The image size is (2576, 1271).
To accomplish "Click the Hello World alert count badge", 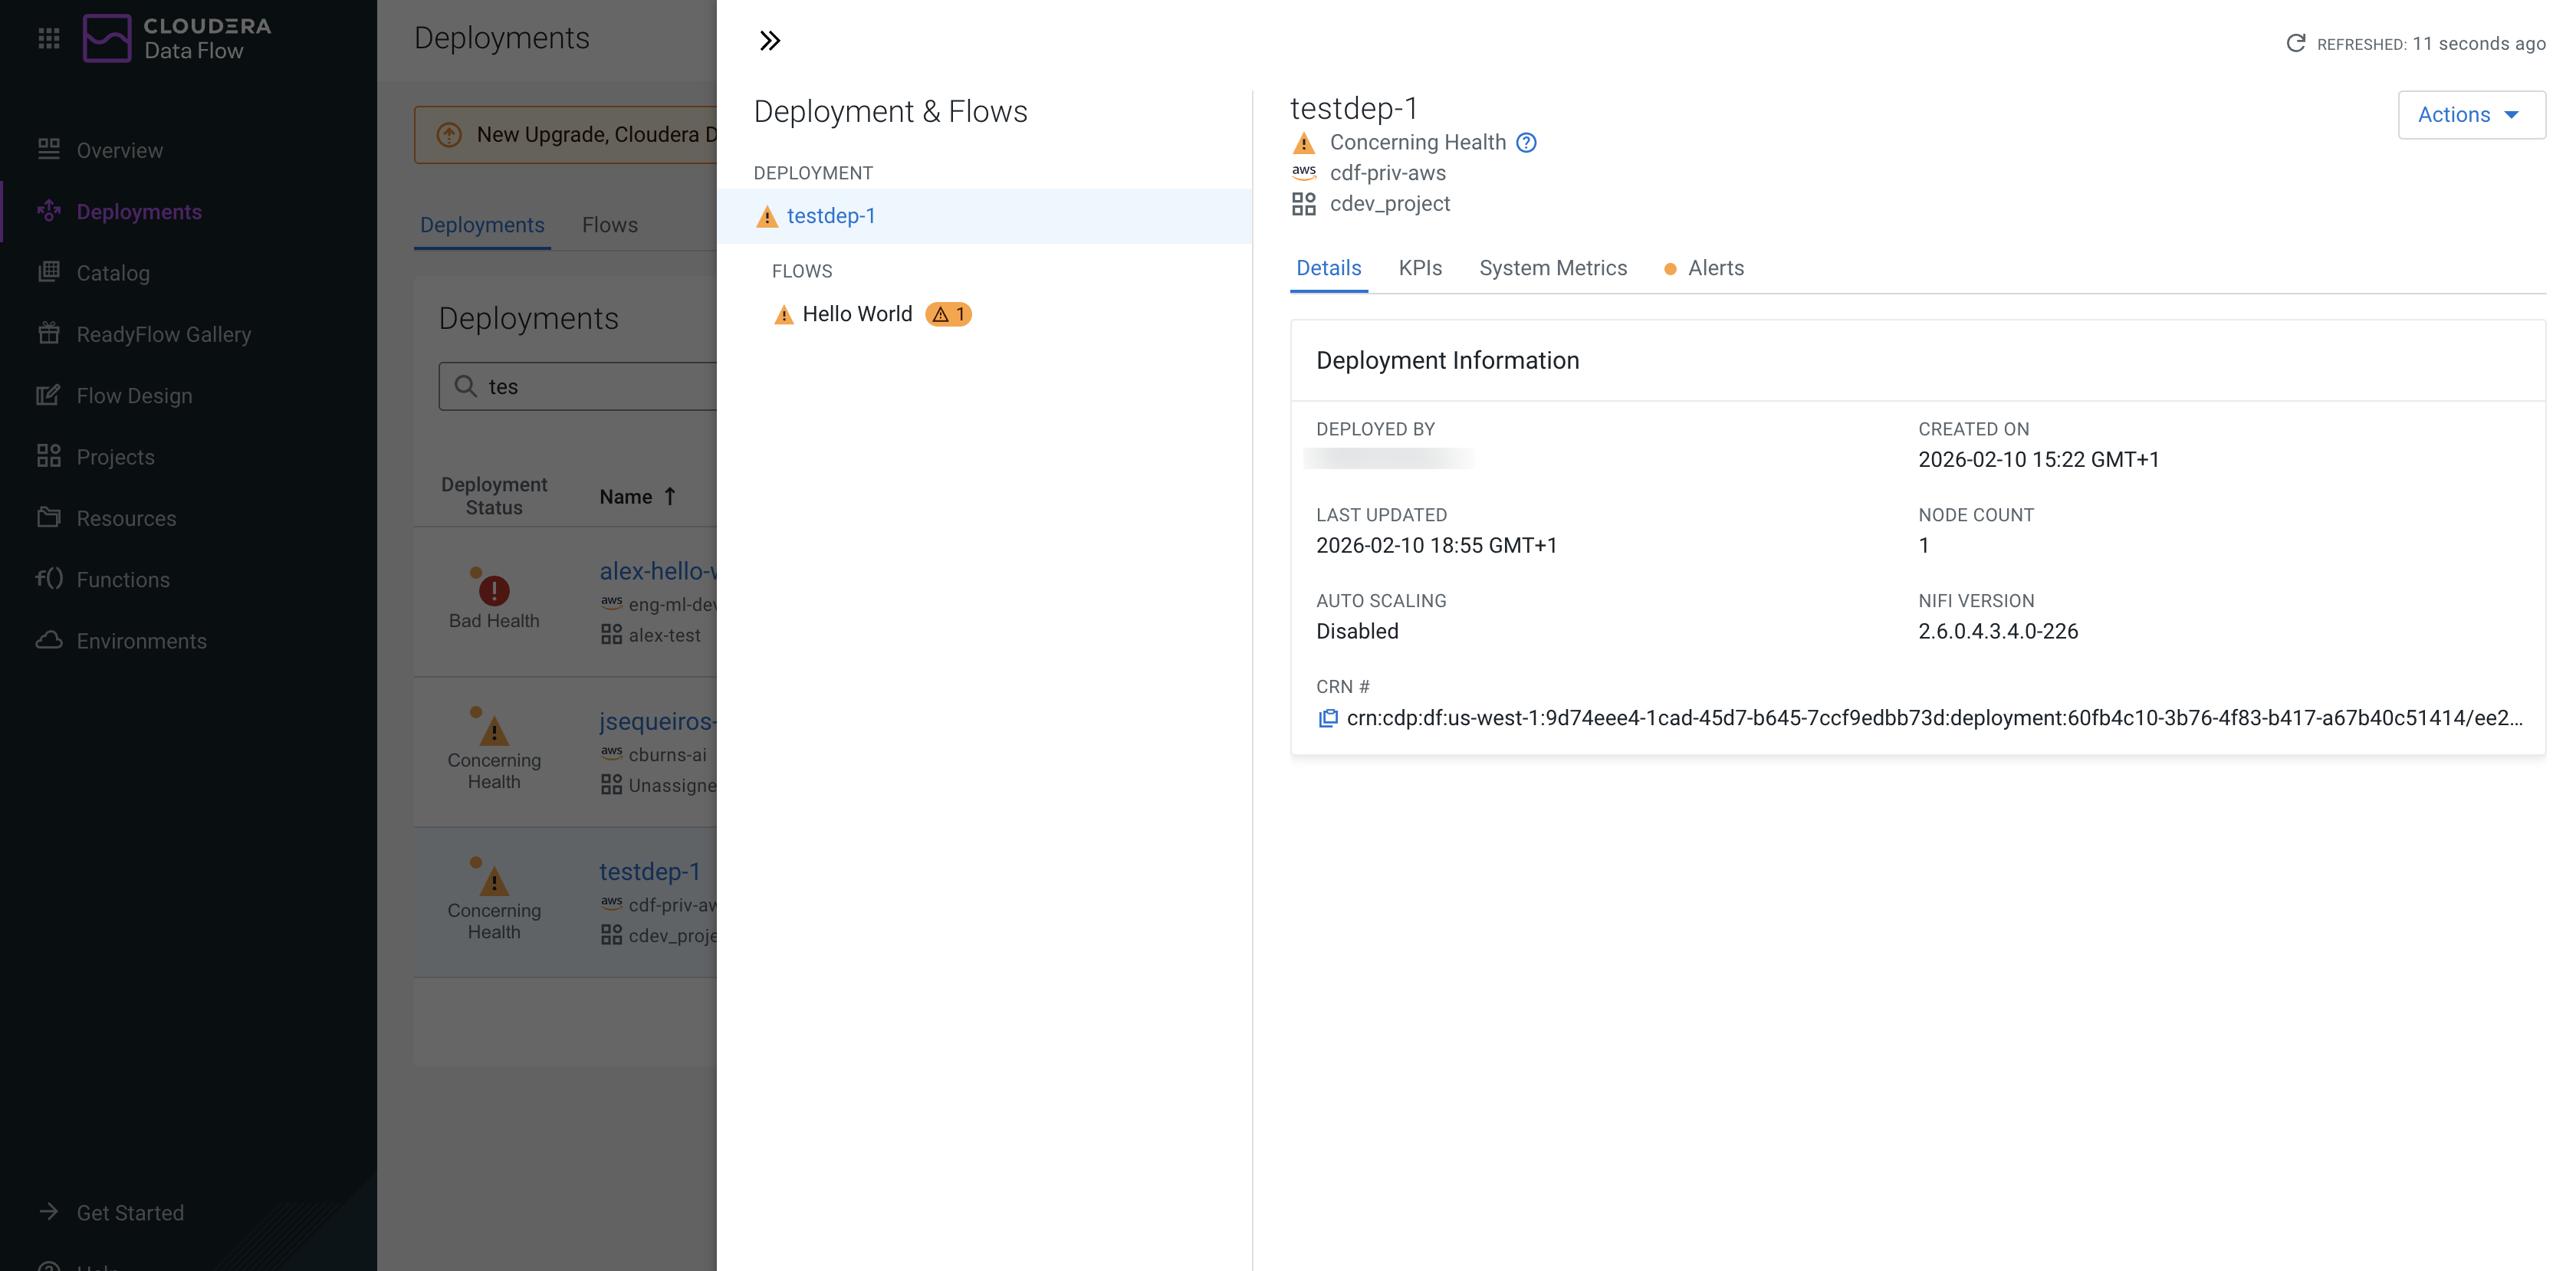I will pyautogui.click(x=948, y=314).
